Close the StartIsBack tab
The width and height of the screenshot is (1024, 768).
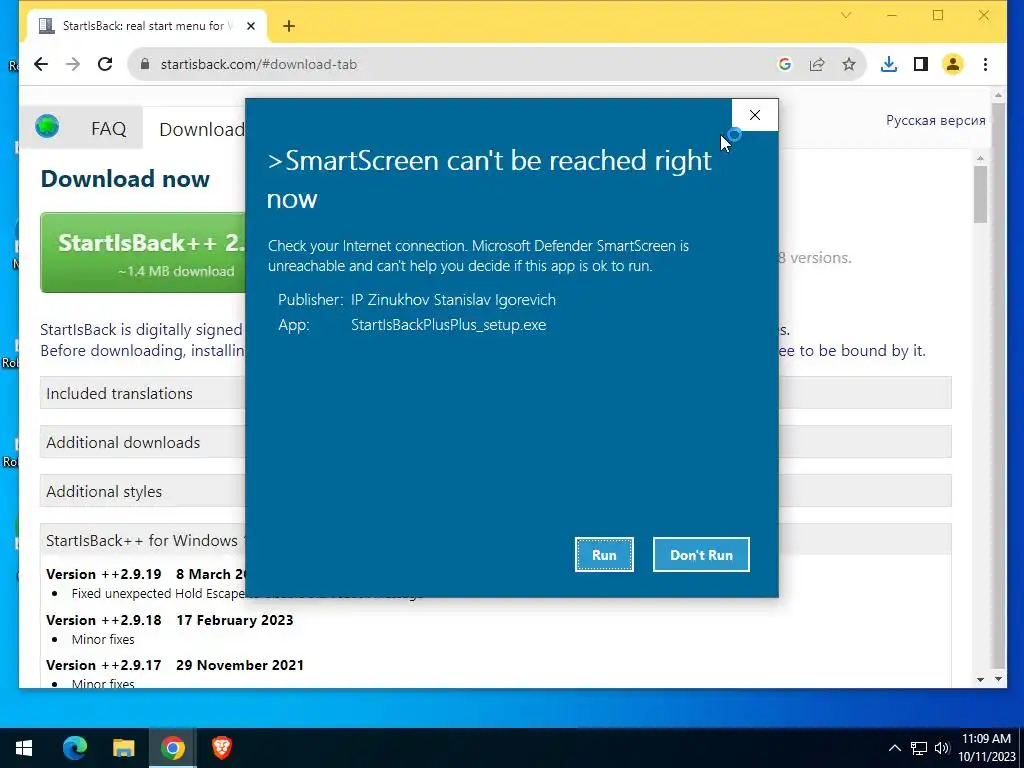pyautogui.click(x=251, y=26)
